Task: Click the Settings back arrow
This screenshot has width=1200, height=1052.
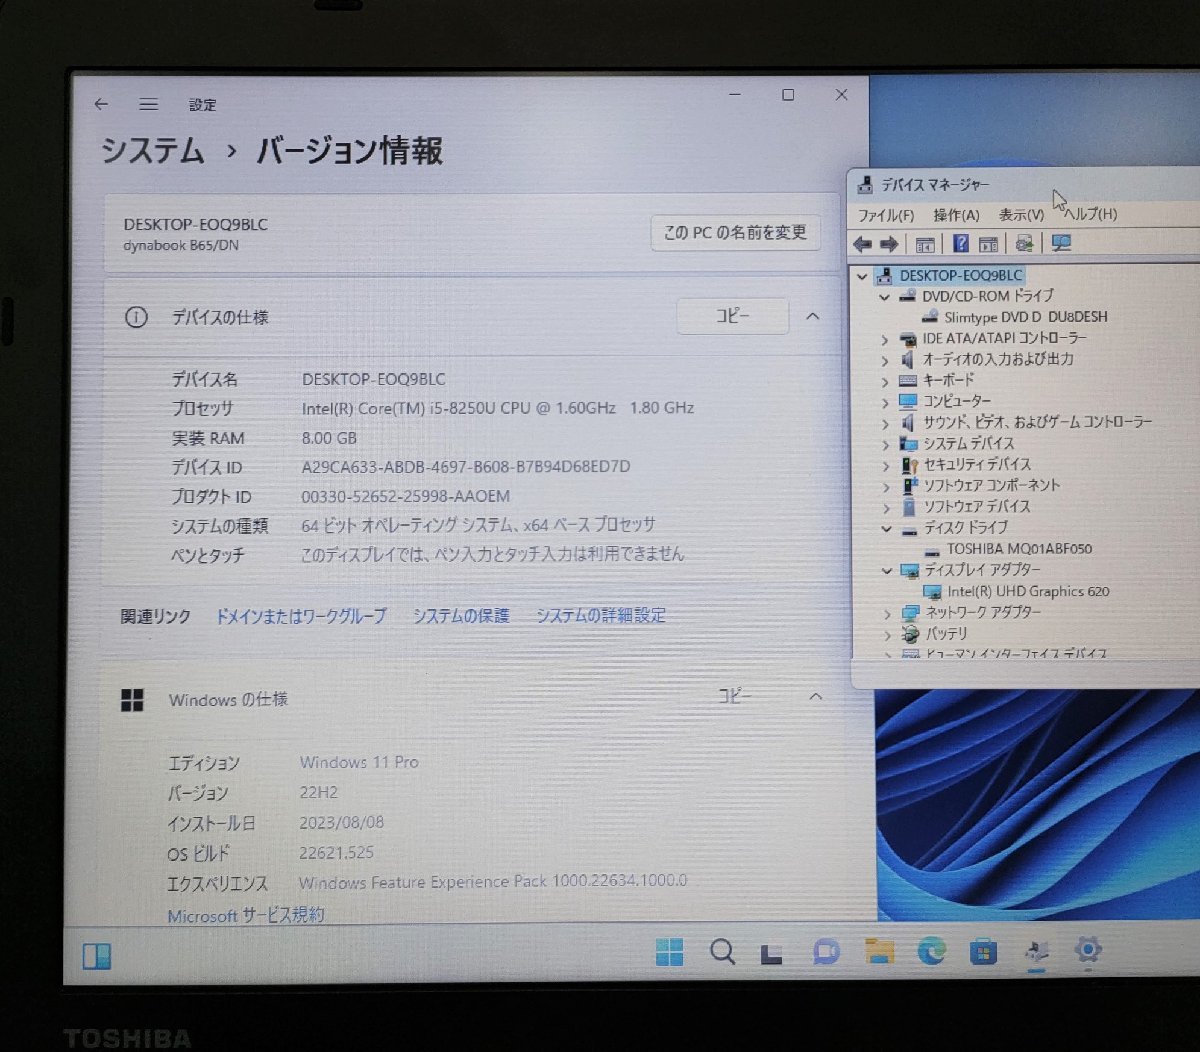Action: (101, 104)
